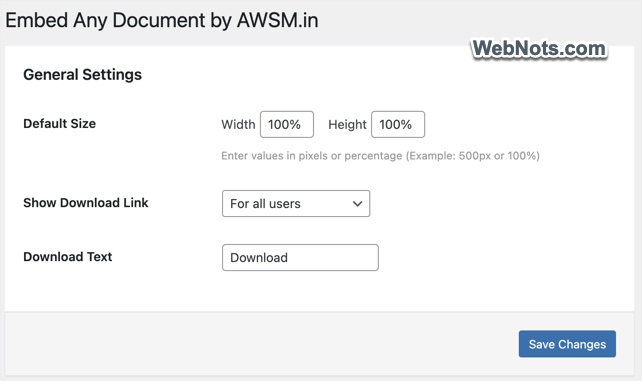Click the Download Text label
Image resolution: width=642 pixels, height=381 pixels.
[68, 257]
